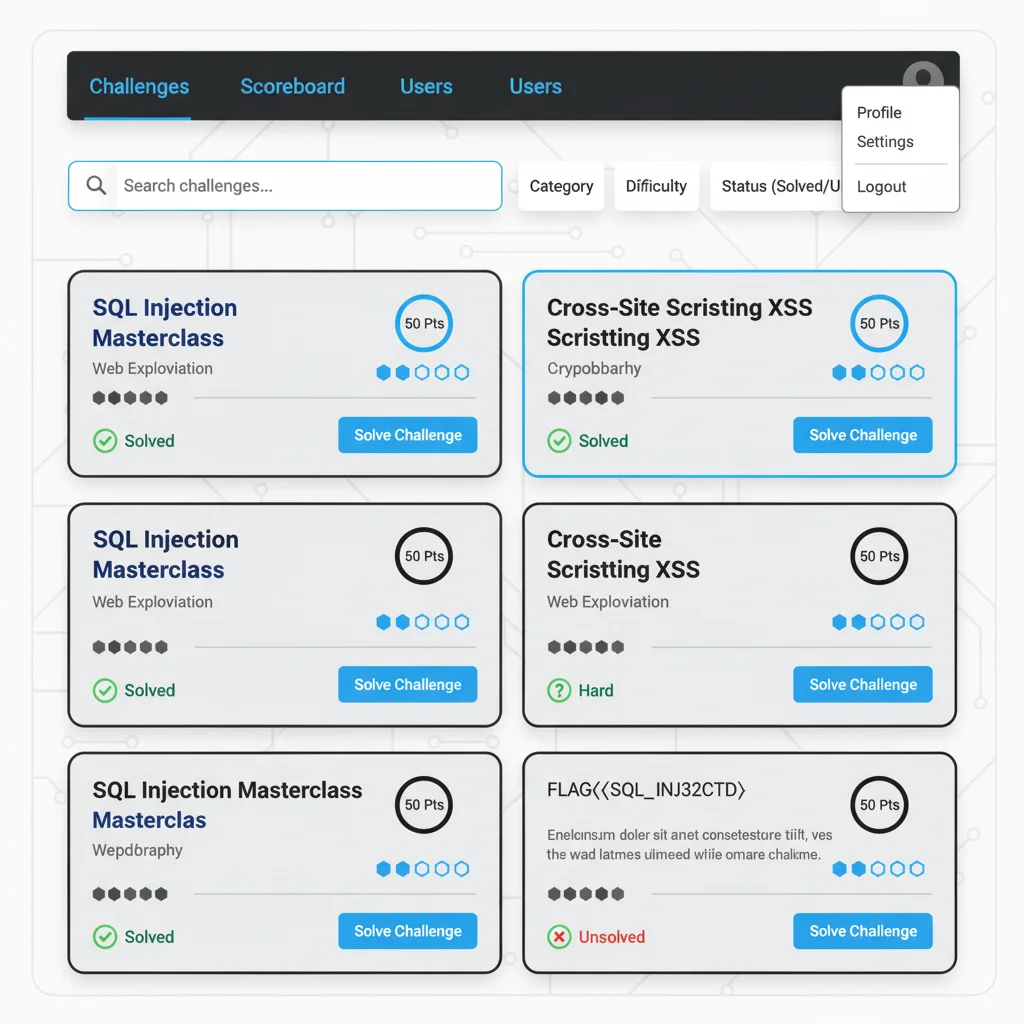This screenshot has height=1024, width=1024.
Task: Click the red Unsolved icon on the FLAG card
Action: click(560, 936)
